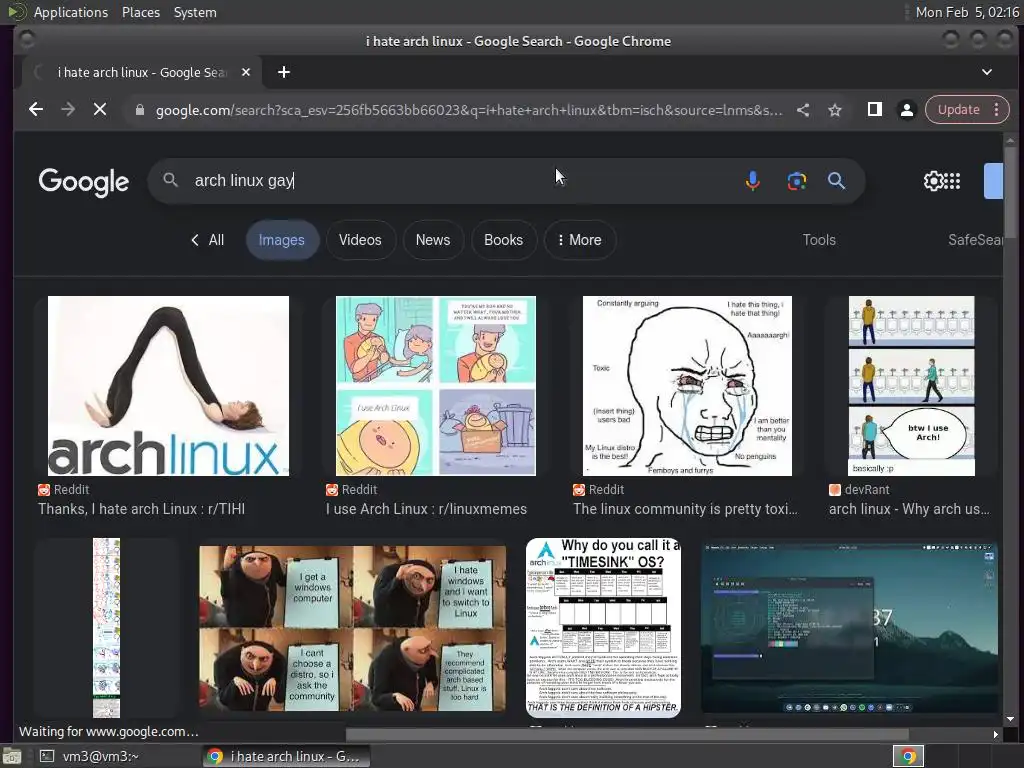The image size is (1024, 768).
Task: Open 'arch linux - Why arch us...' link
Action: coord(909,509)
